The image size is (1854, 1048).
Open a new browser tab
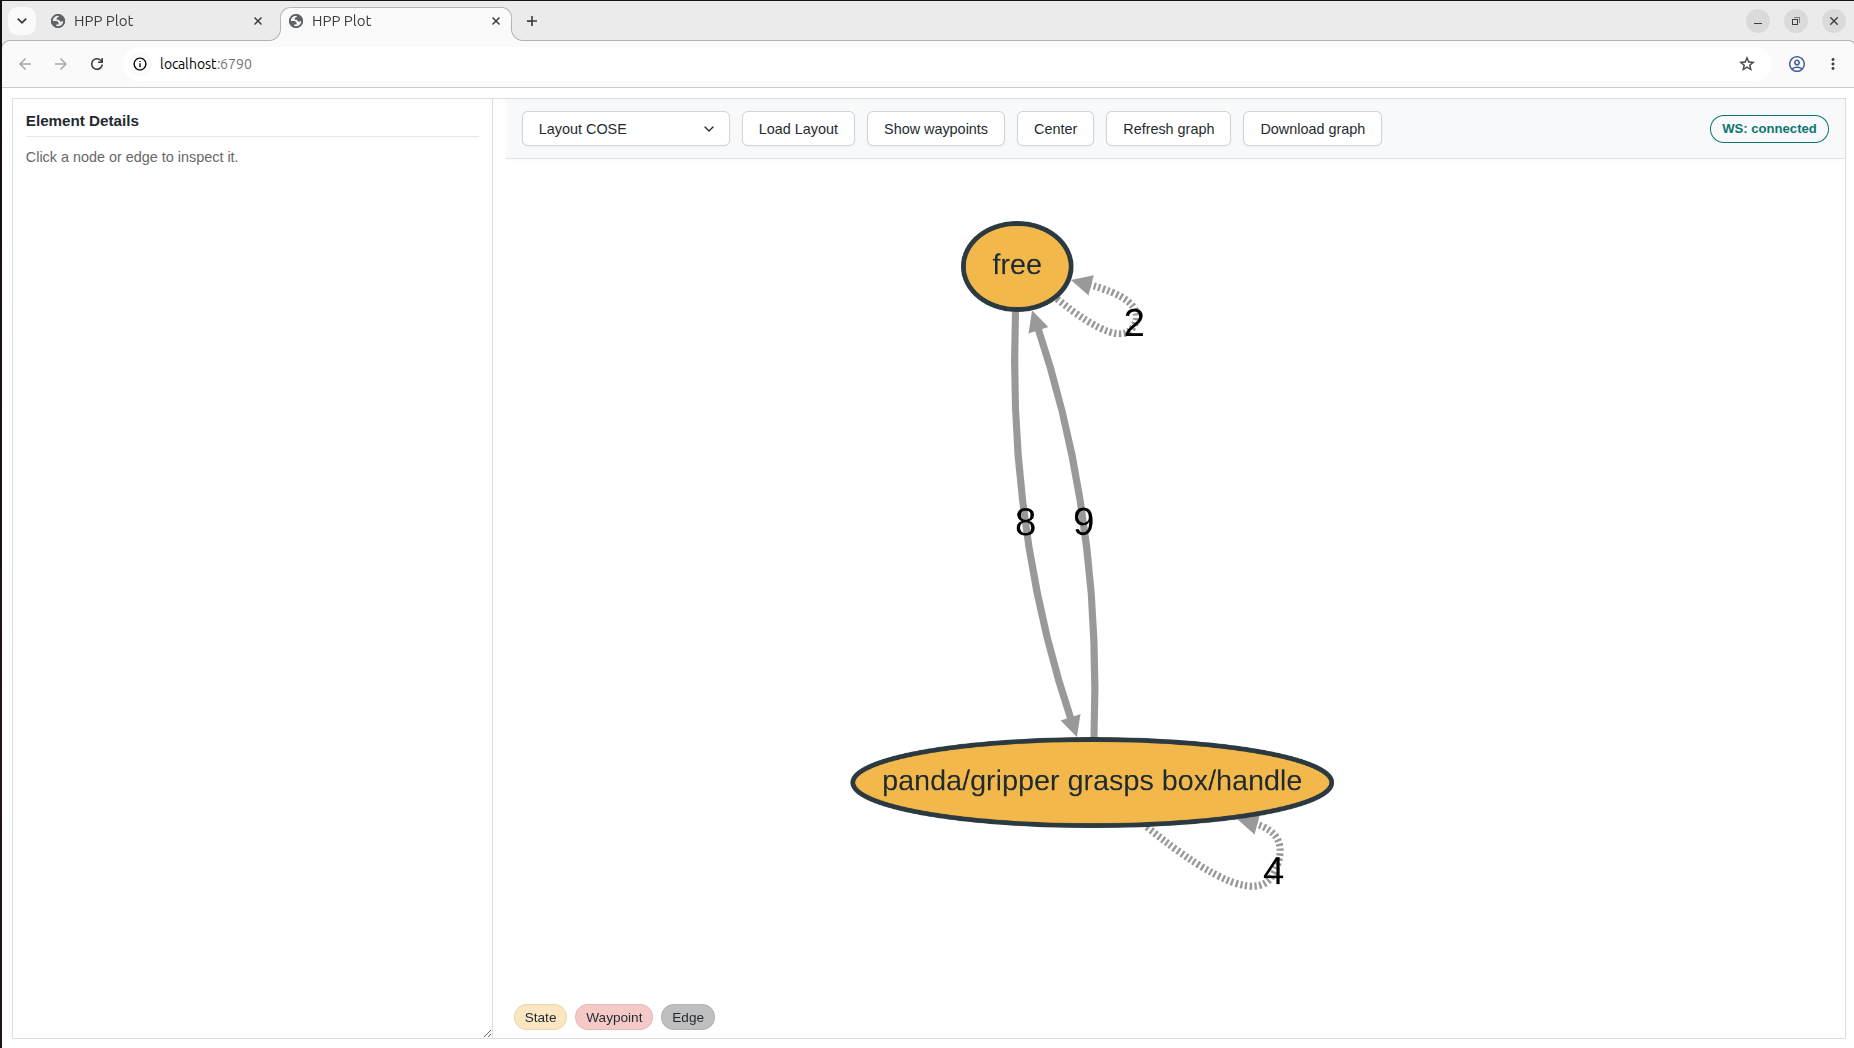tap(532, 21)
